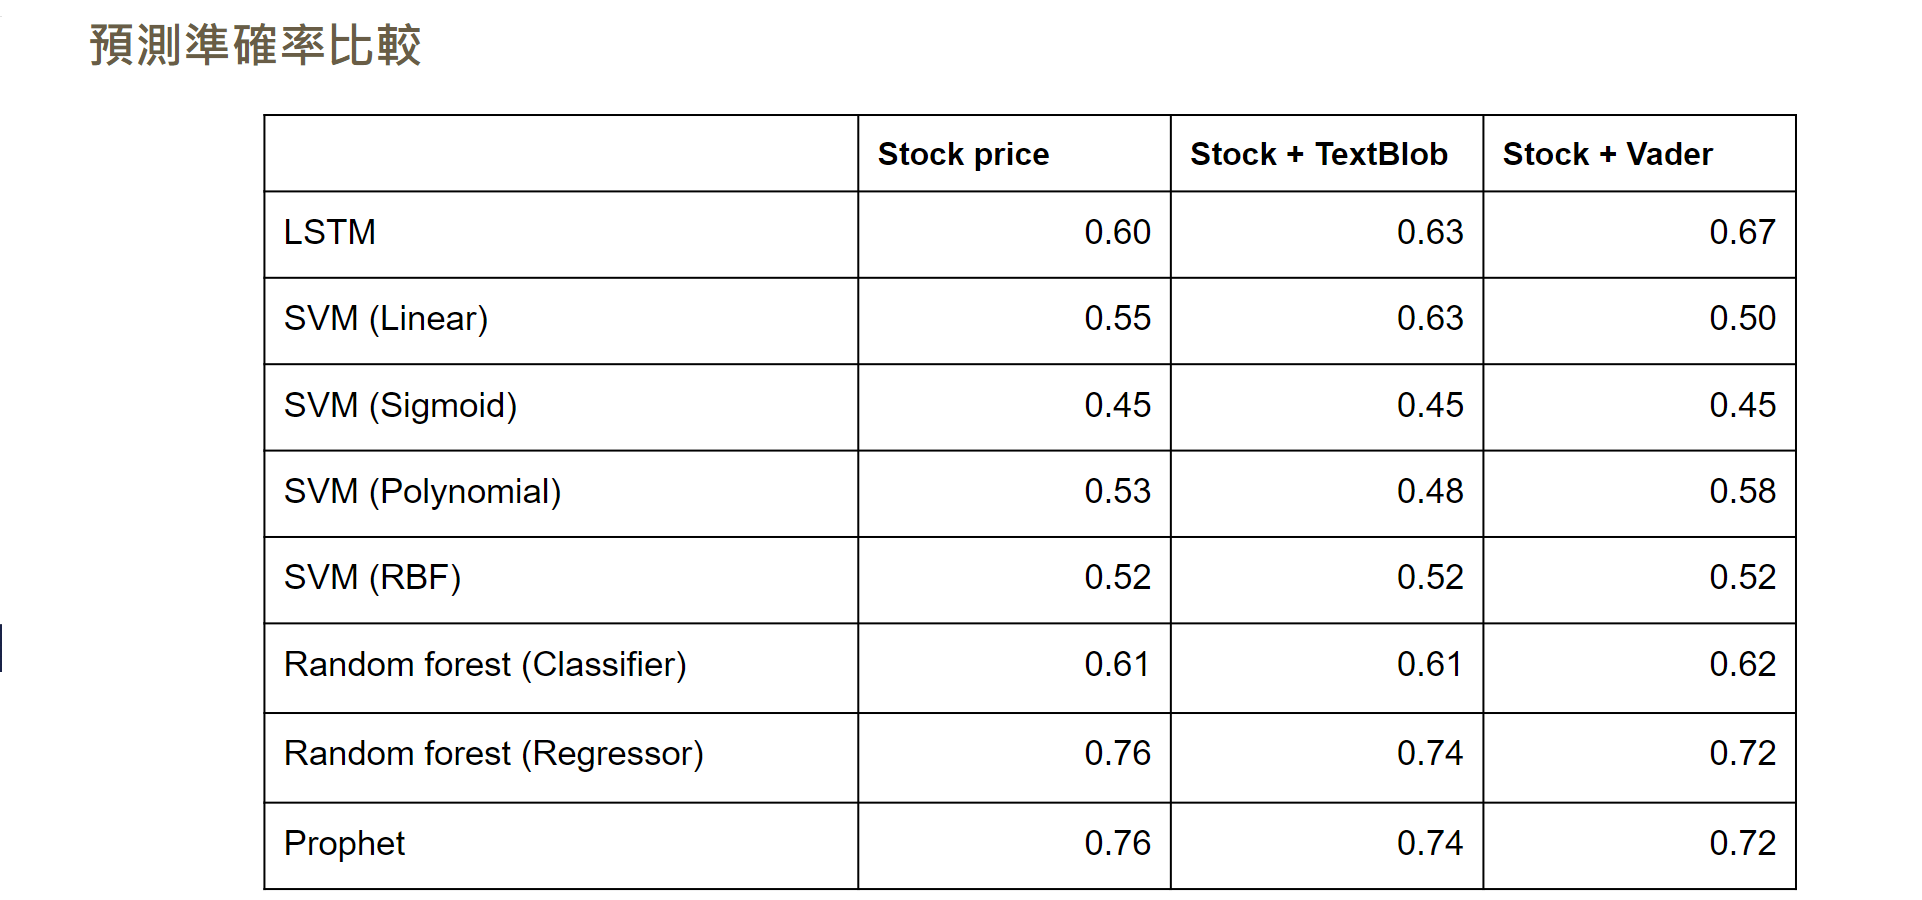The height and width of the screenshot is (900, 1922).
Task: Select the empty top-left table header cell
Action: 560,154
